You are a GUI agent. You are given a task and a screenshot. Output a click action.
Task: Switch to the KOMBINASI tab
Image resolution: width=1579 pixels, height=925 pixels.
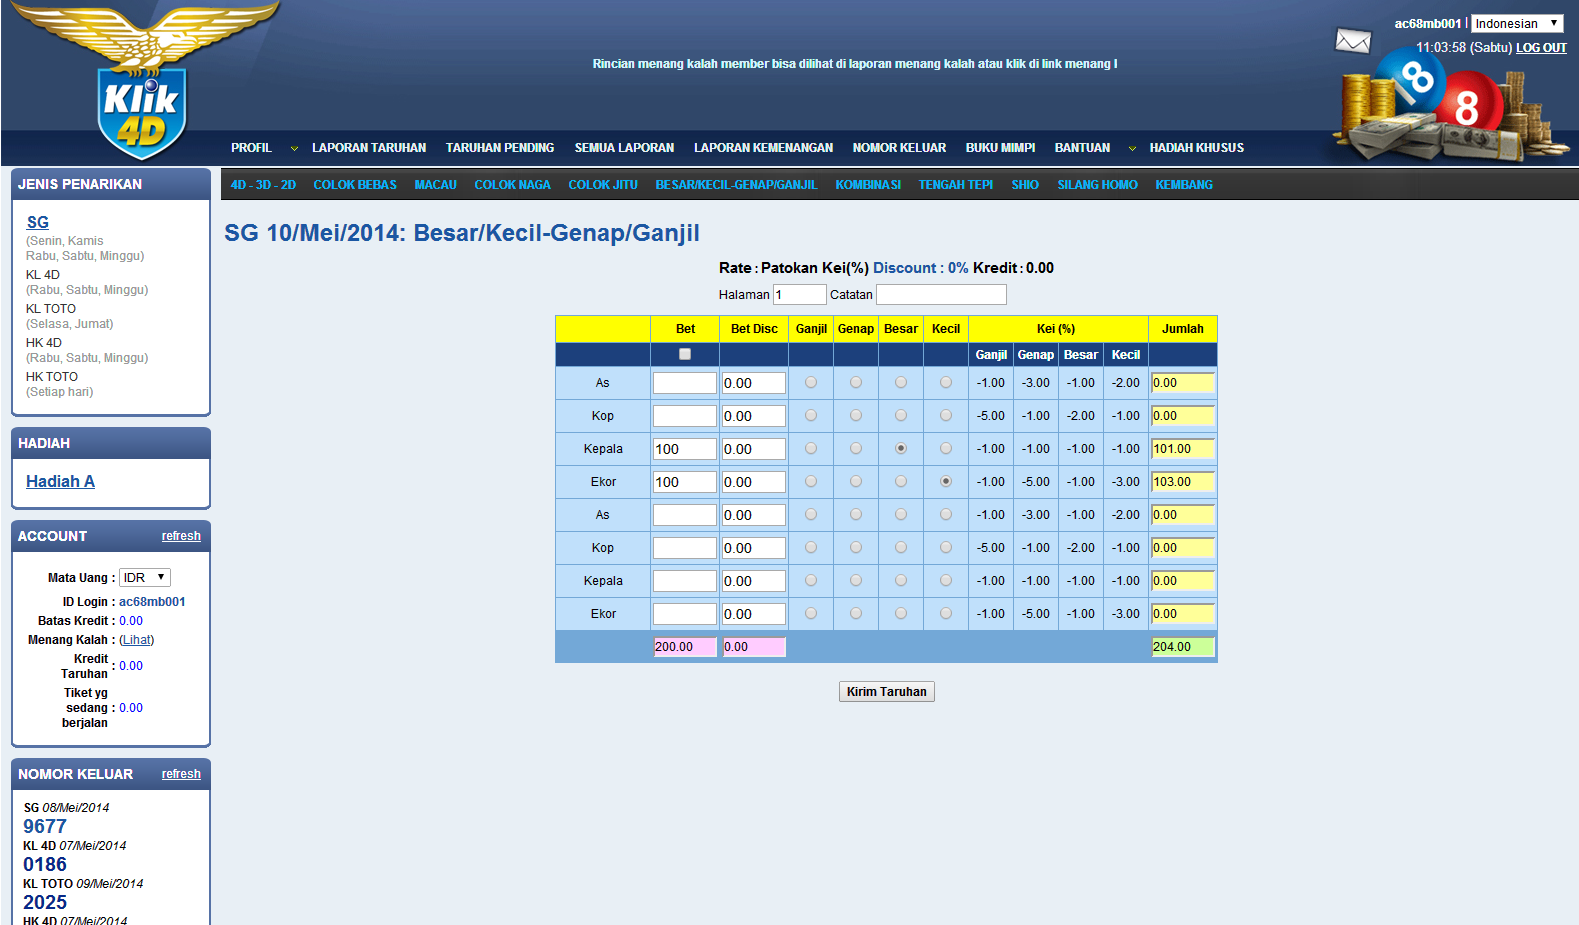(x=867, y=185)
